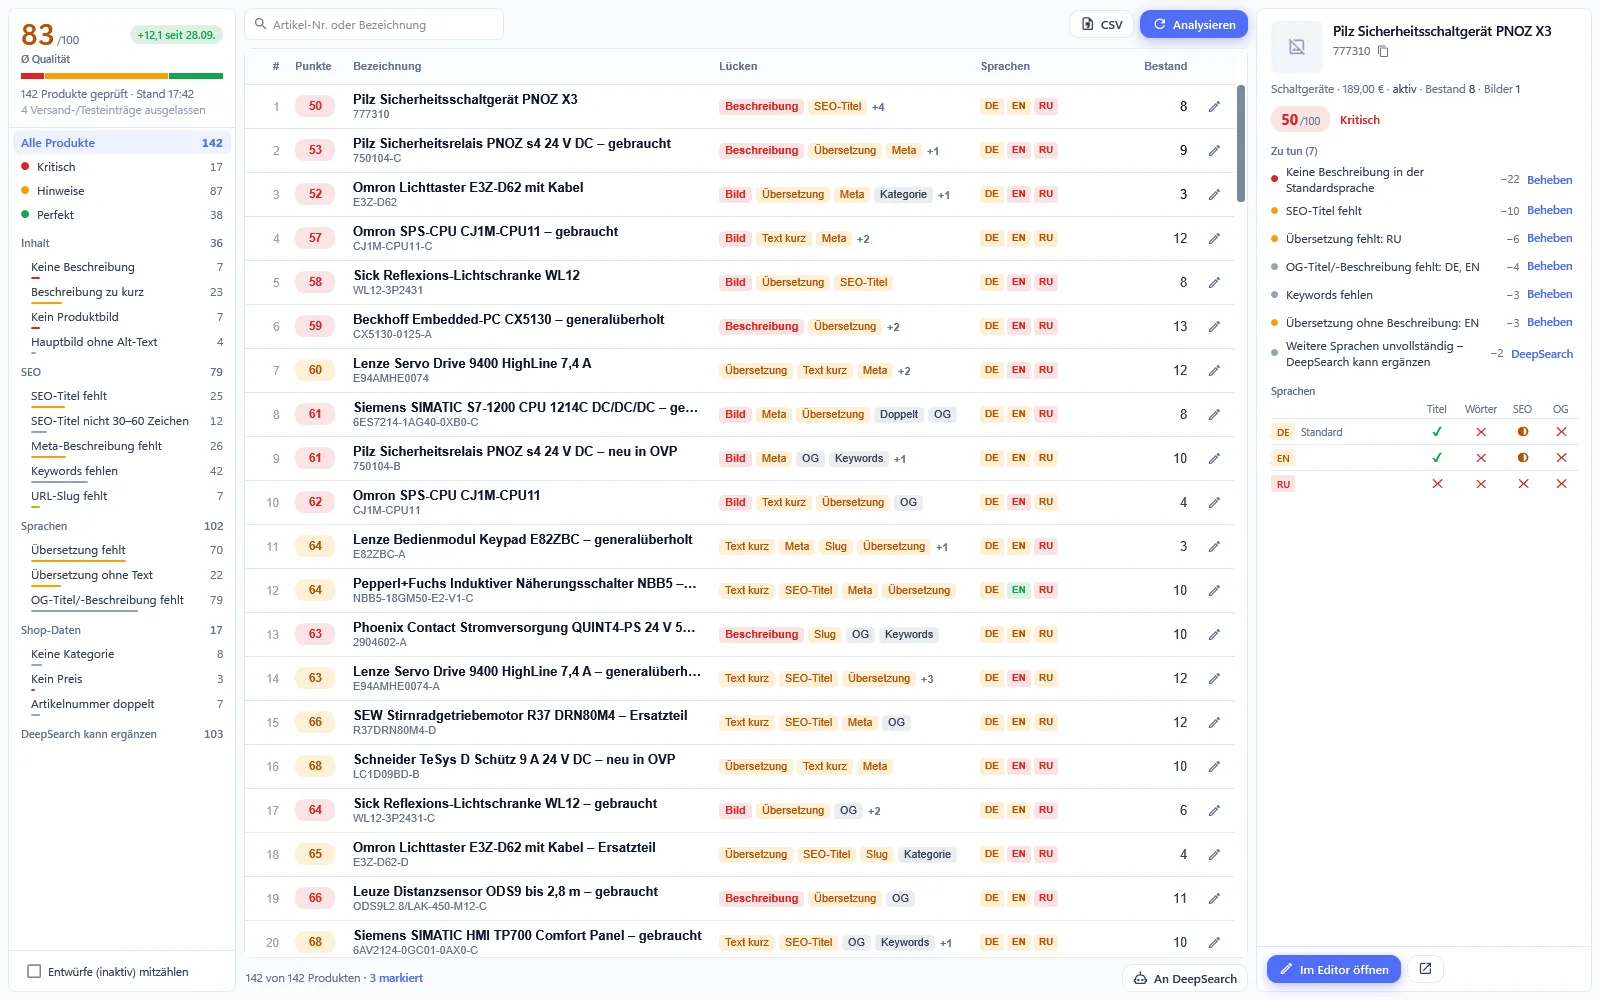
Task: Click pencil icon for Siemens SIMATIC HMI TP700 row
Action: pyautogui.click(x=1214, y=942)
